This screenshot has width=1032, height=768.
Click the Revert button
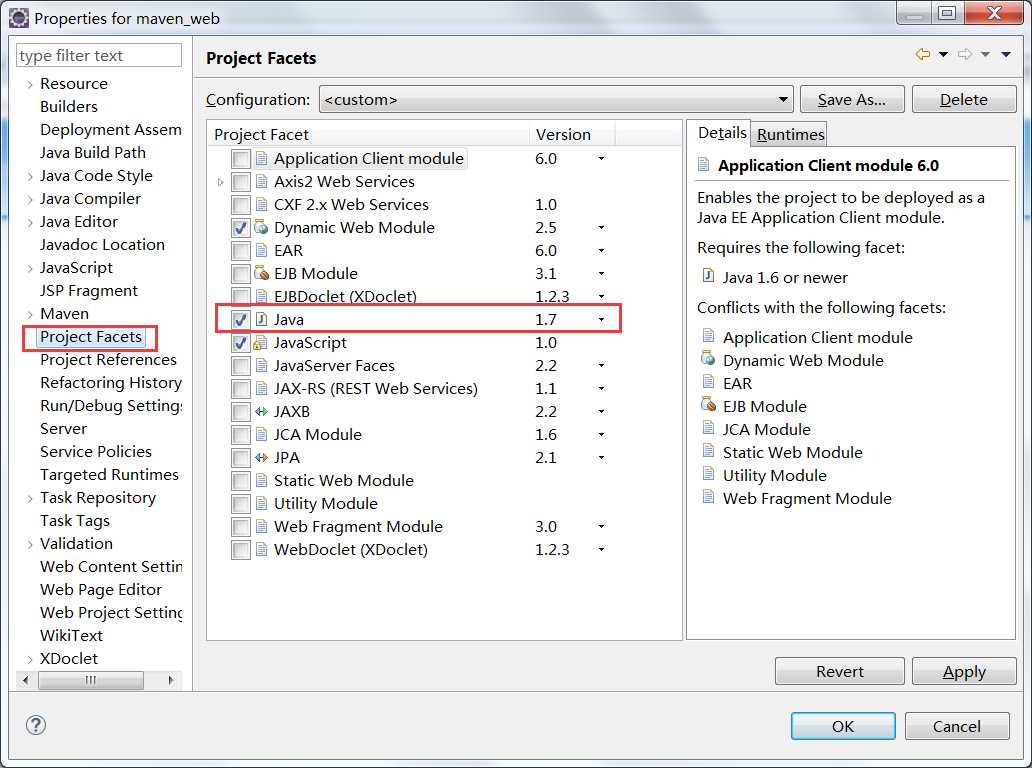[839, 671]
